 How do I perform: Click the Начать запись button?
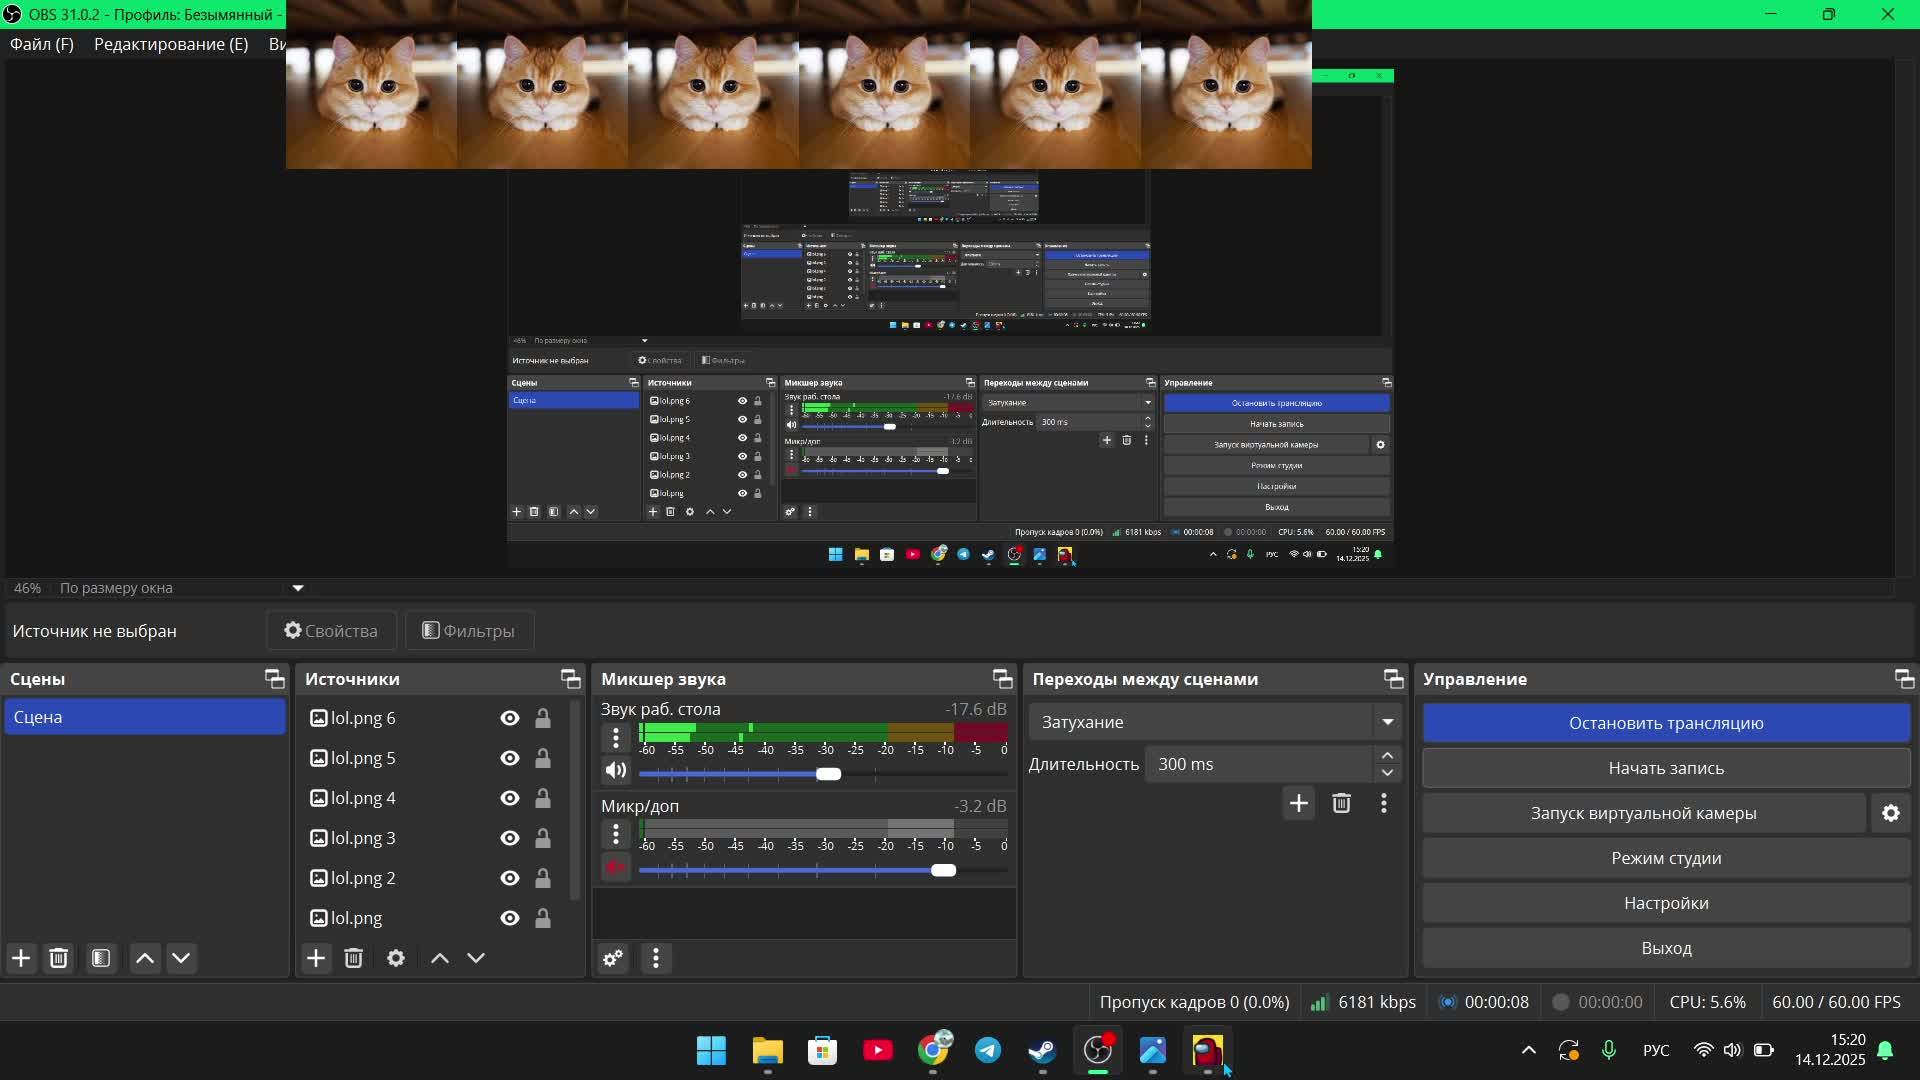1666,768
